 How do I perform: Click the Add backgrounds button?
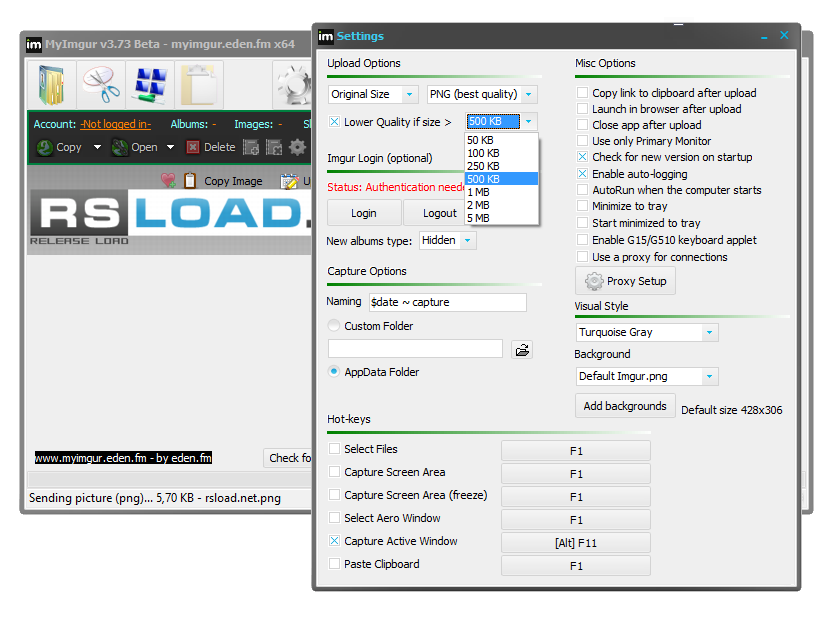(x=625, y=406)
